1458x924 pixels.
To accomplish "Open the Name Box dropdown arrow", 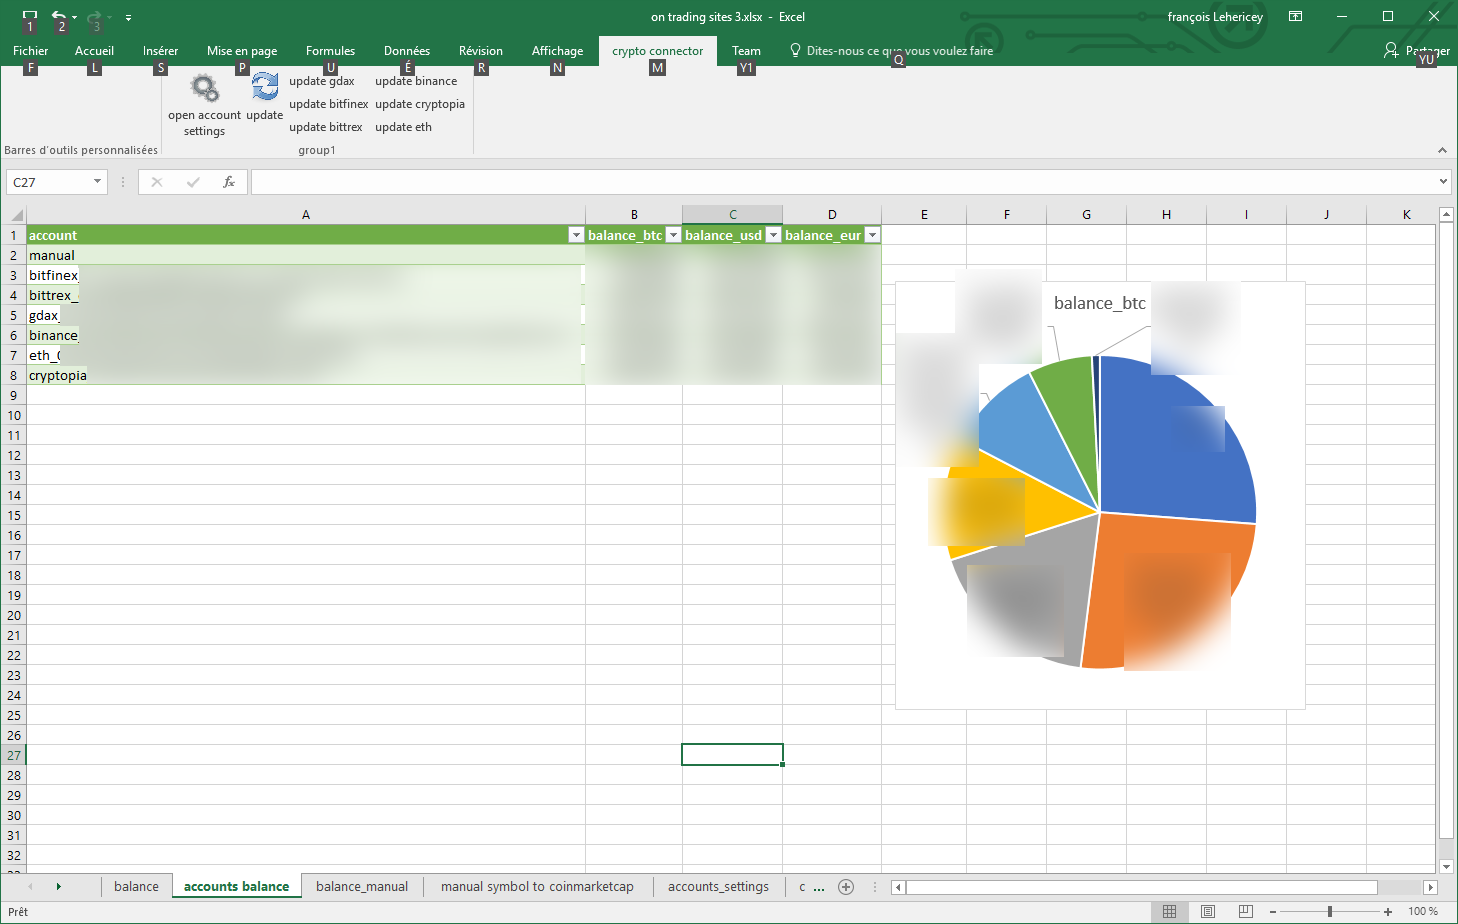I will tap(97, 182).
